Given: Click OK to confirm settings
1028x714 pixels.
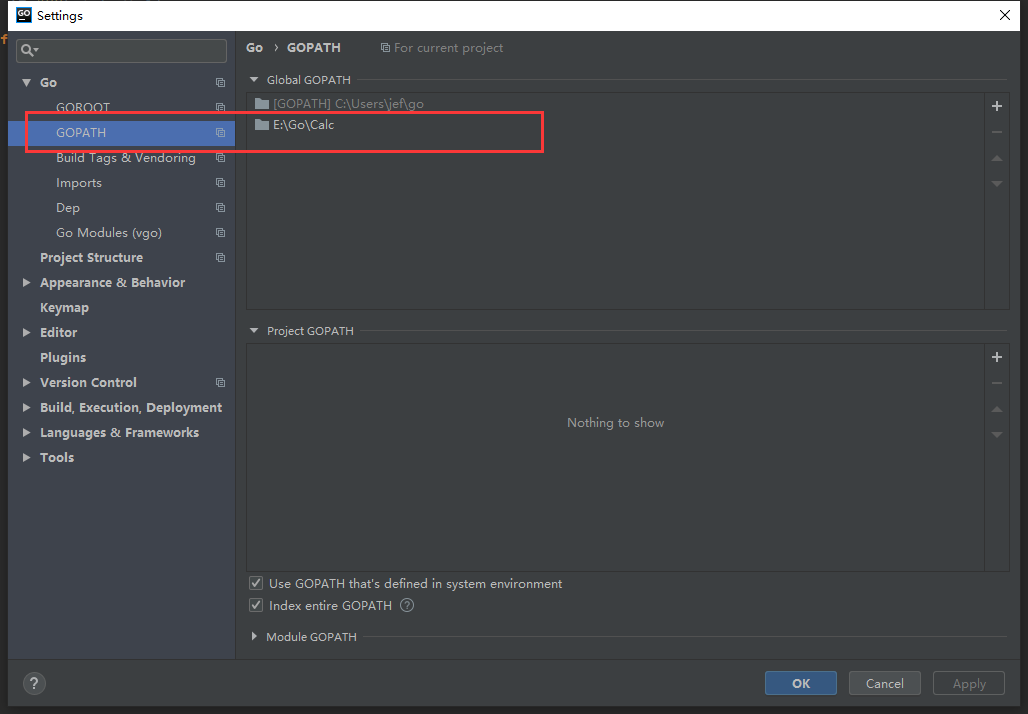Looking at the screenshot, I should [x=801, y=683].
